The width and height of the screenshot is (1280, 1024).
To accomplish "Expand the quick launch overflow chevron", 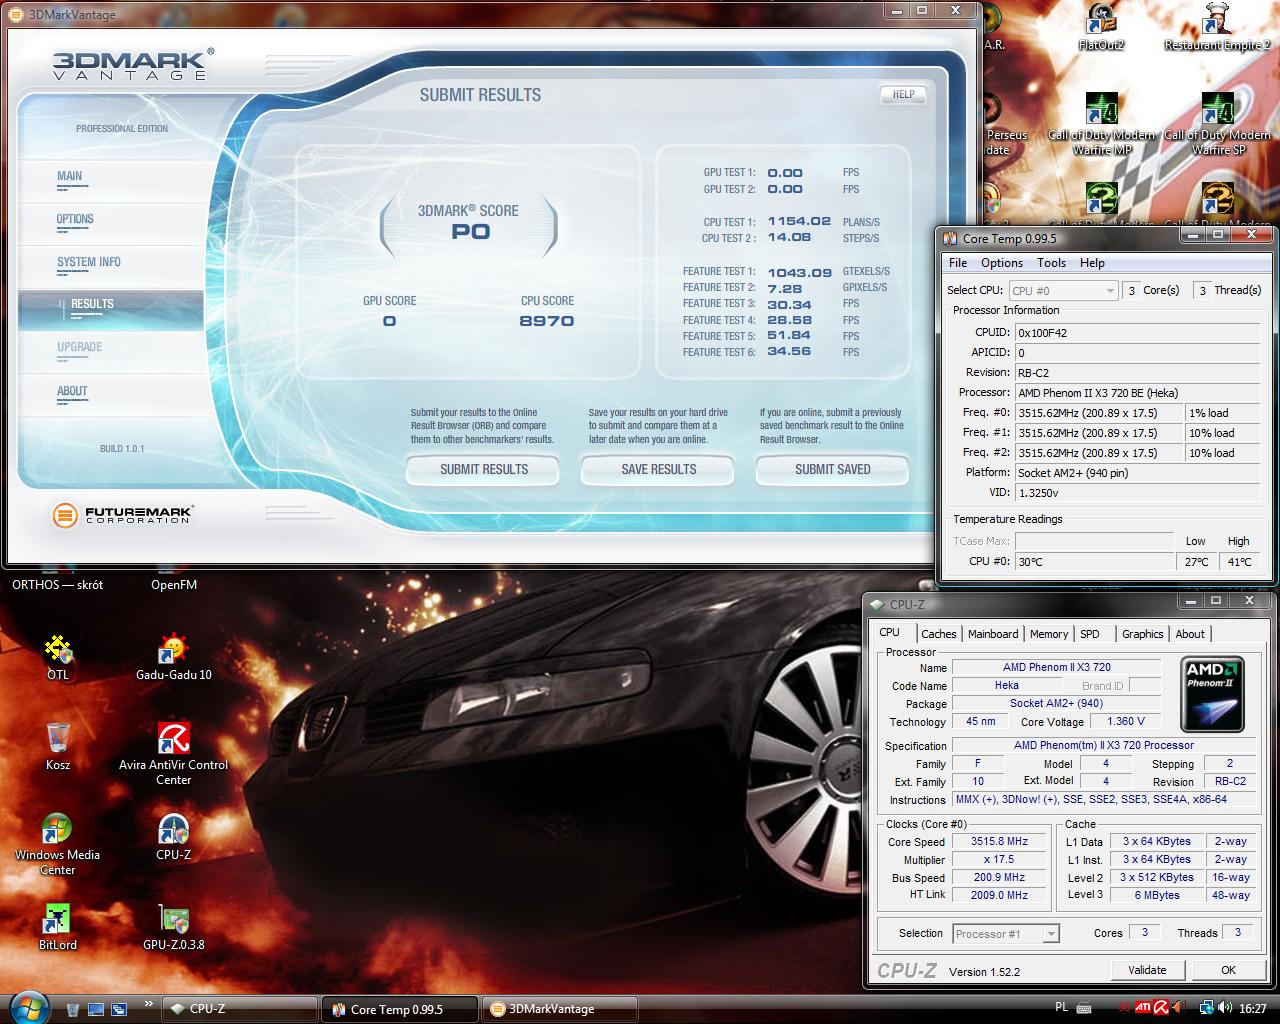I will (x=149, y=1003).
